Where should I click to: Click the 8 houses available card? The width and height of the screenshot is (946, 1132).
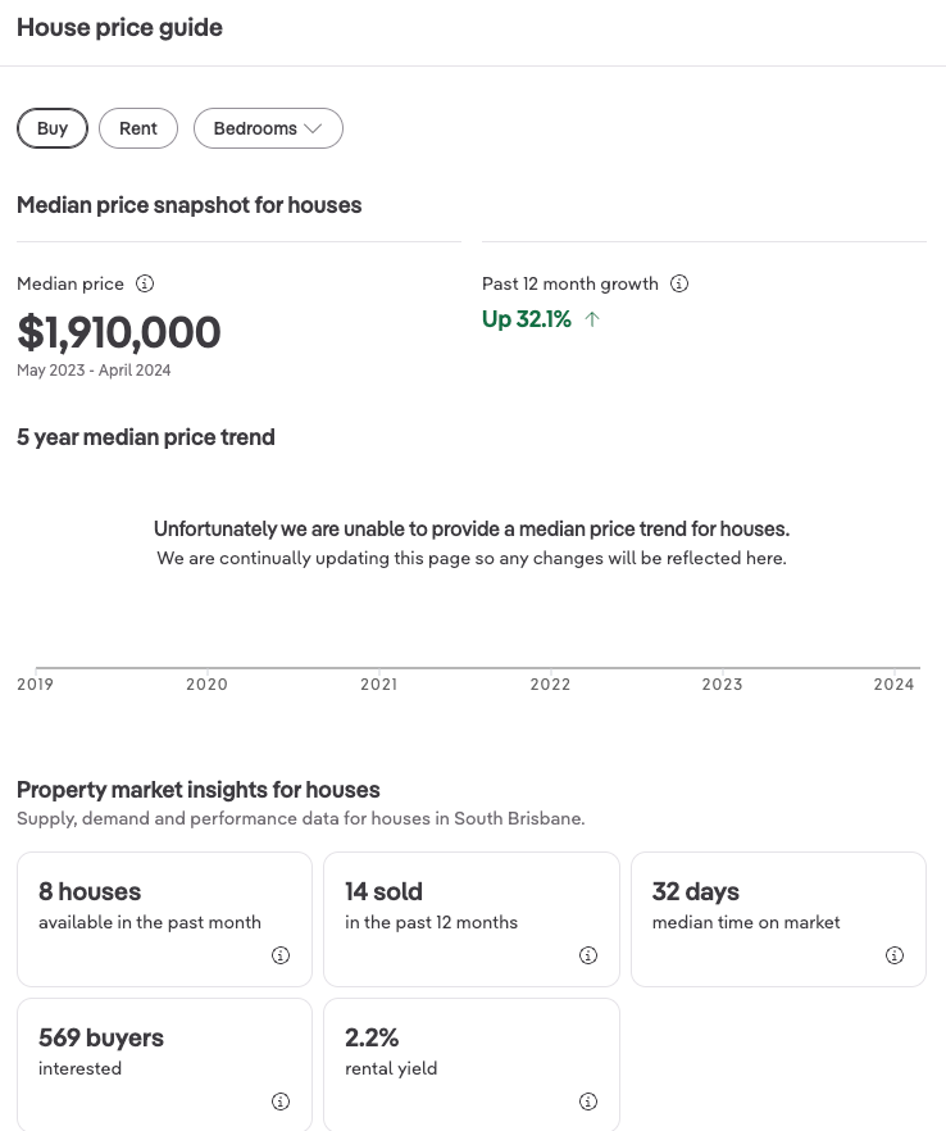pyautogui.click(x=164, y=918)
